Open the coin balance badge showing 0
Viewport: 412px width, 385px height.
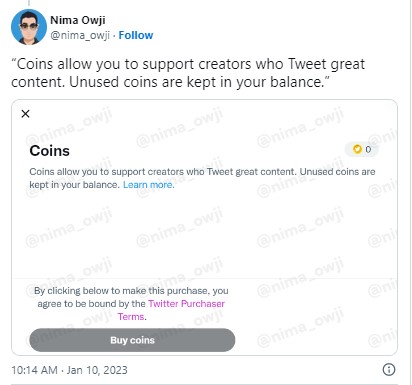coord(362,149)
